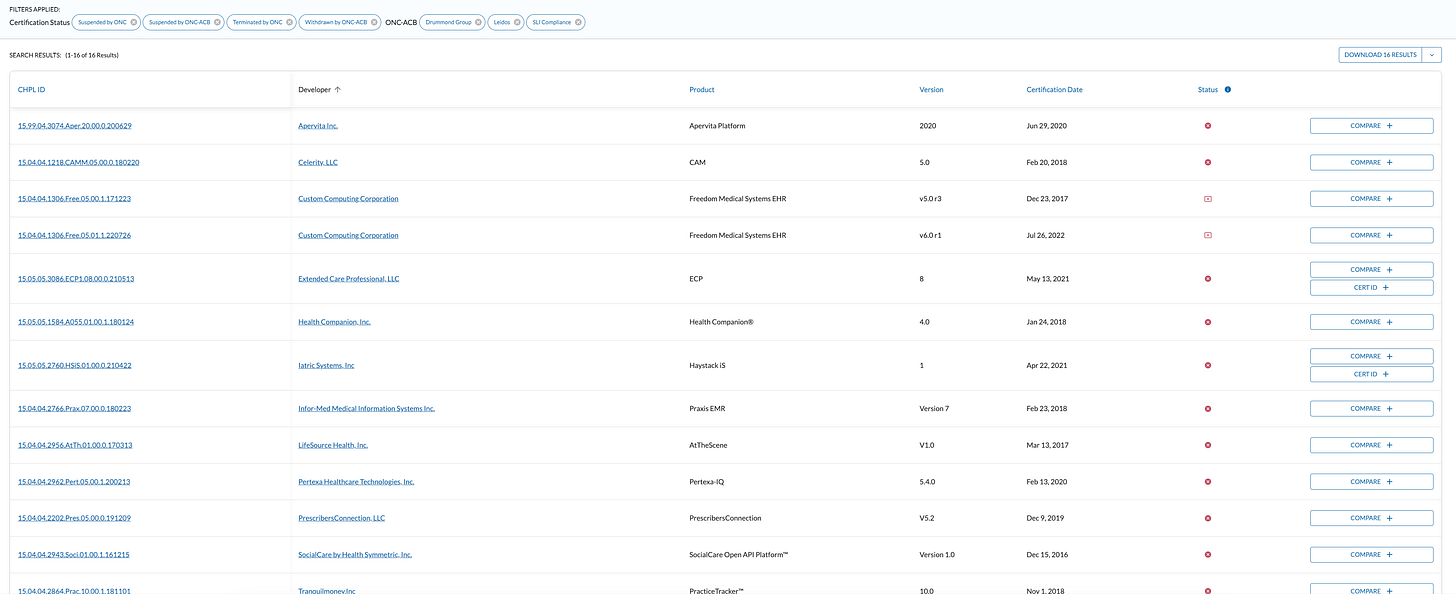
Task: Compare SocialCare Open API Platform listing
Action: point(1371,555)
